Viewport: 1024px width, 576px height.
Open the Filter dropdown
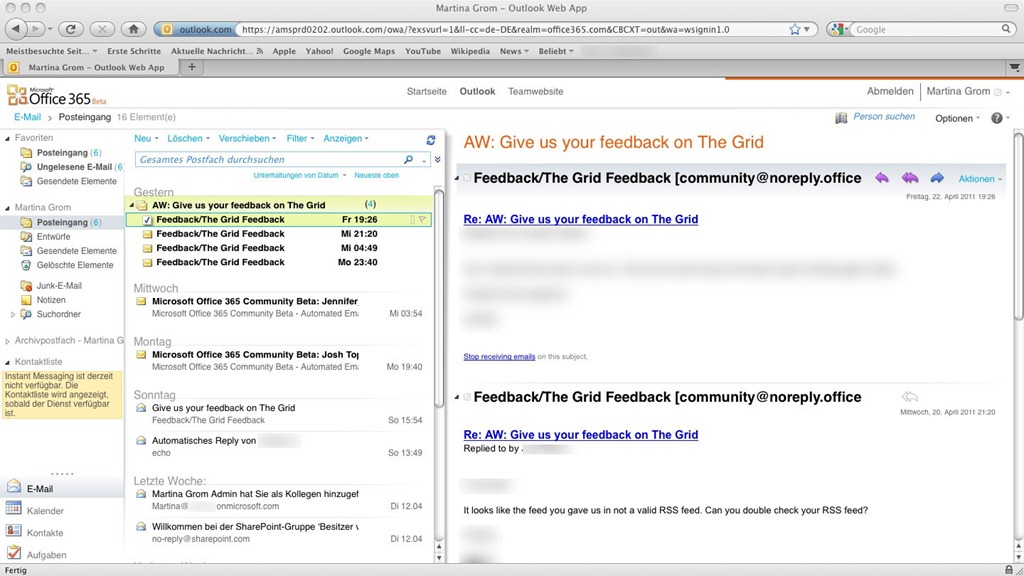[x=300, y=139]
